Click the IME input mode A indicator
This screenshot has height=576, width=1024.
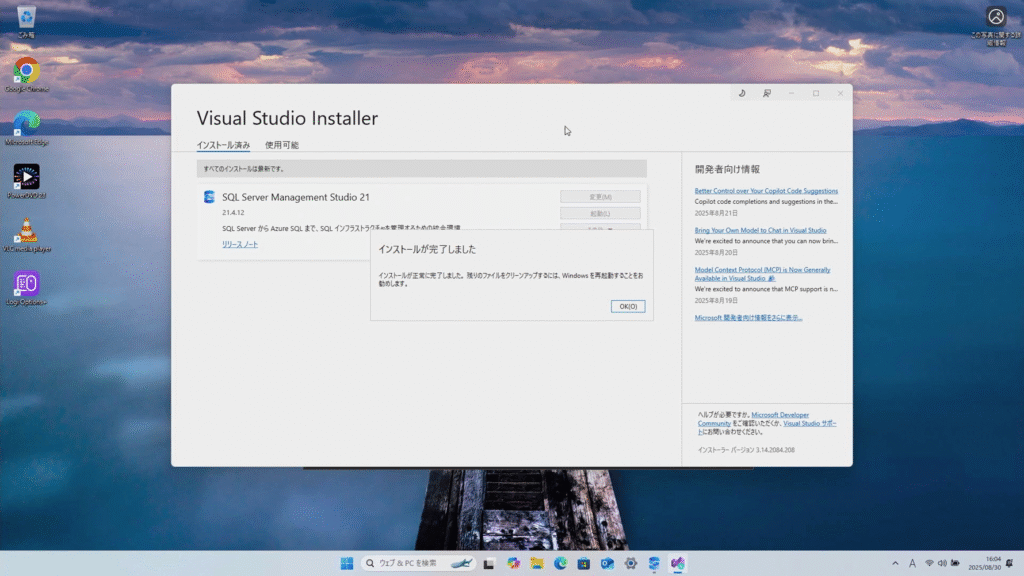(912, 563)
